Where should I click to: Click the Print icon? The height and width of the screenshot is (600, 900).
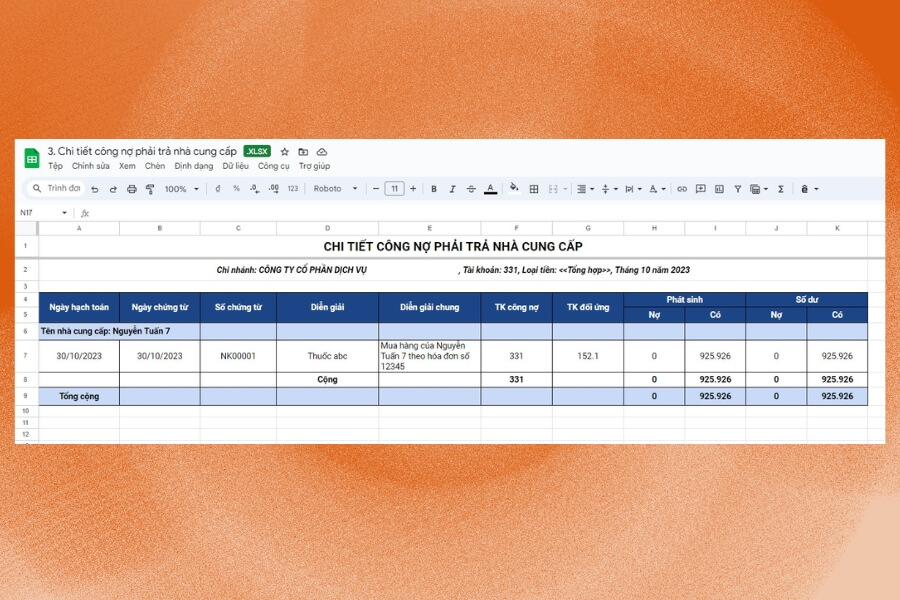pos(131,189)
